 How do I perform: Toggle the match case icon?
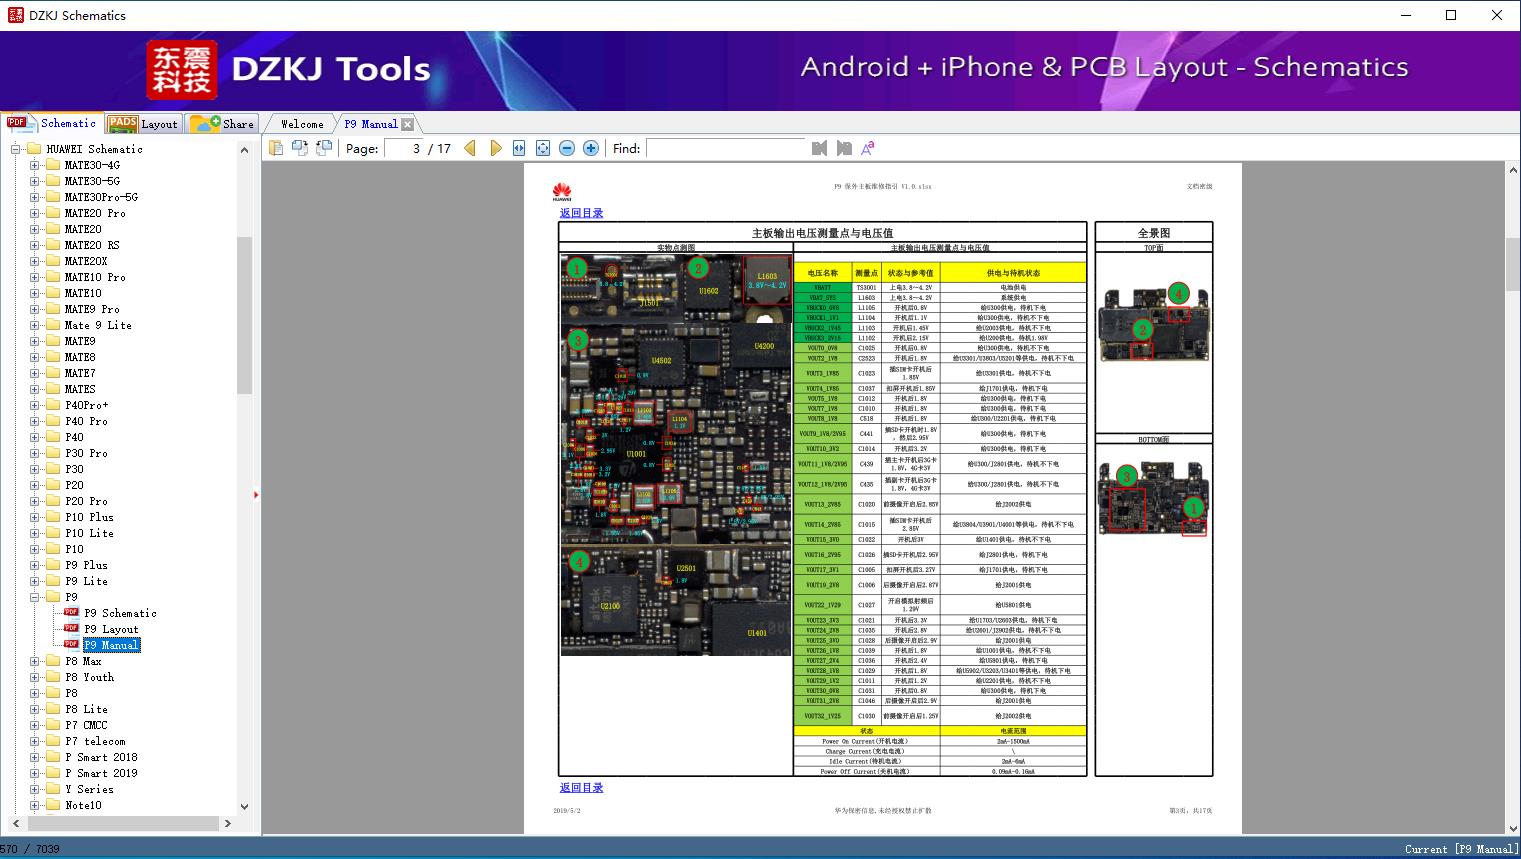(x=868, y=148)
